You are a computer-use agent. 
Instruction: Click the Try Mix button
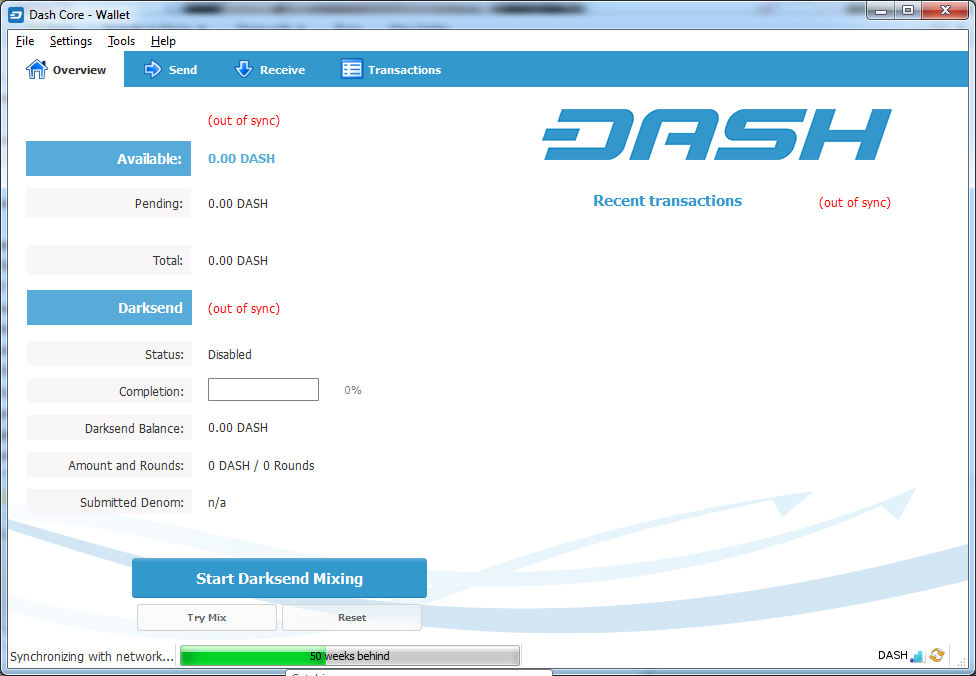[207, 617]
